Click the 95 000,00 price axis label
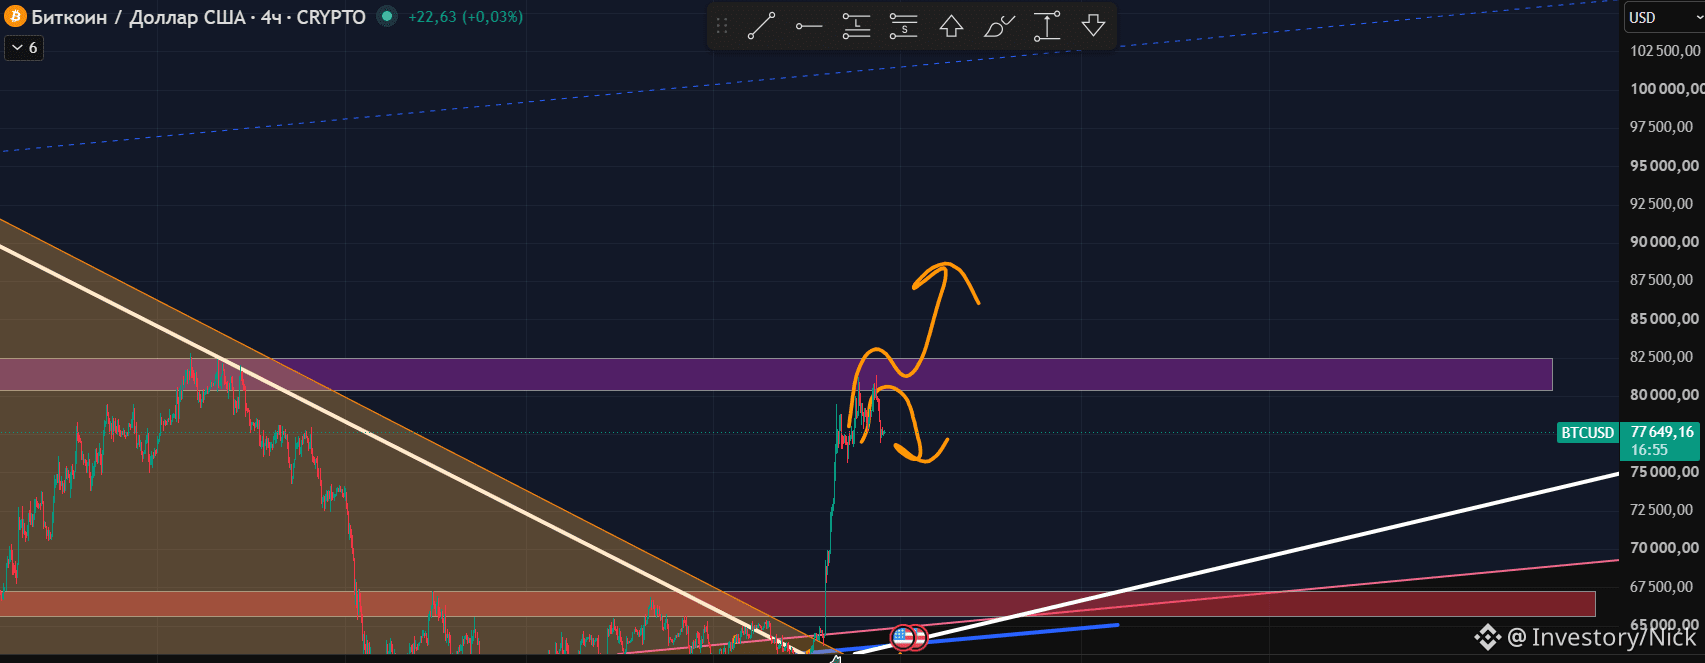This screenshot has height=663, width=1705. 1664,165
